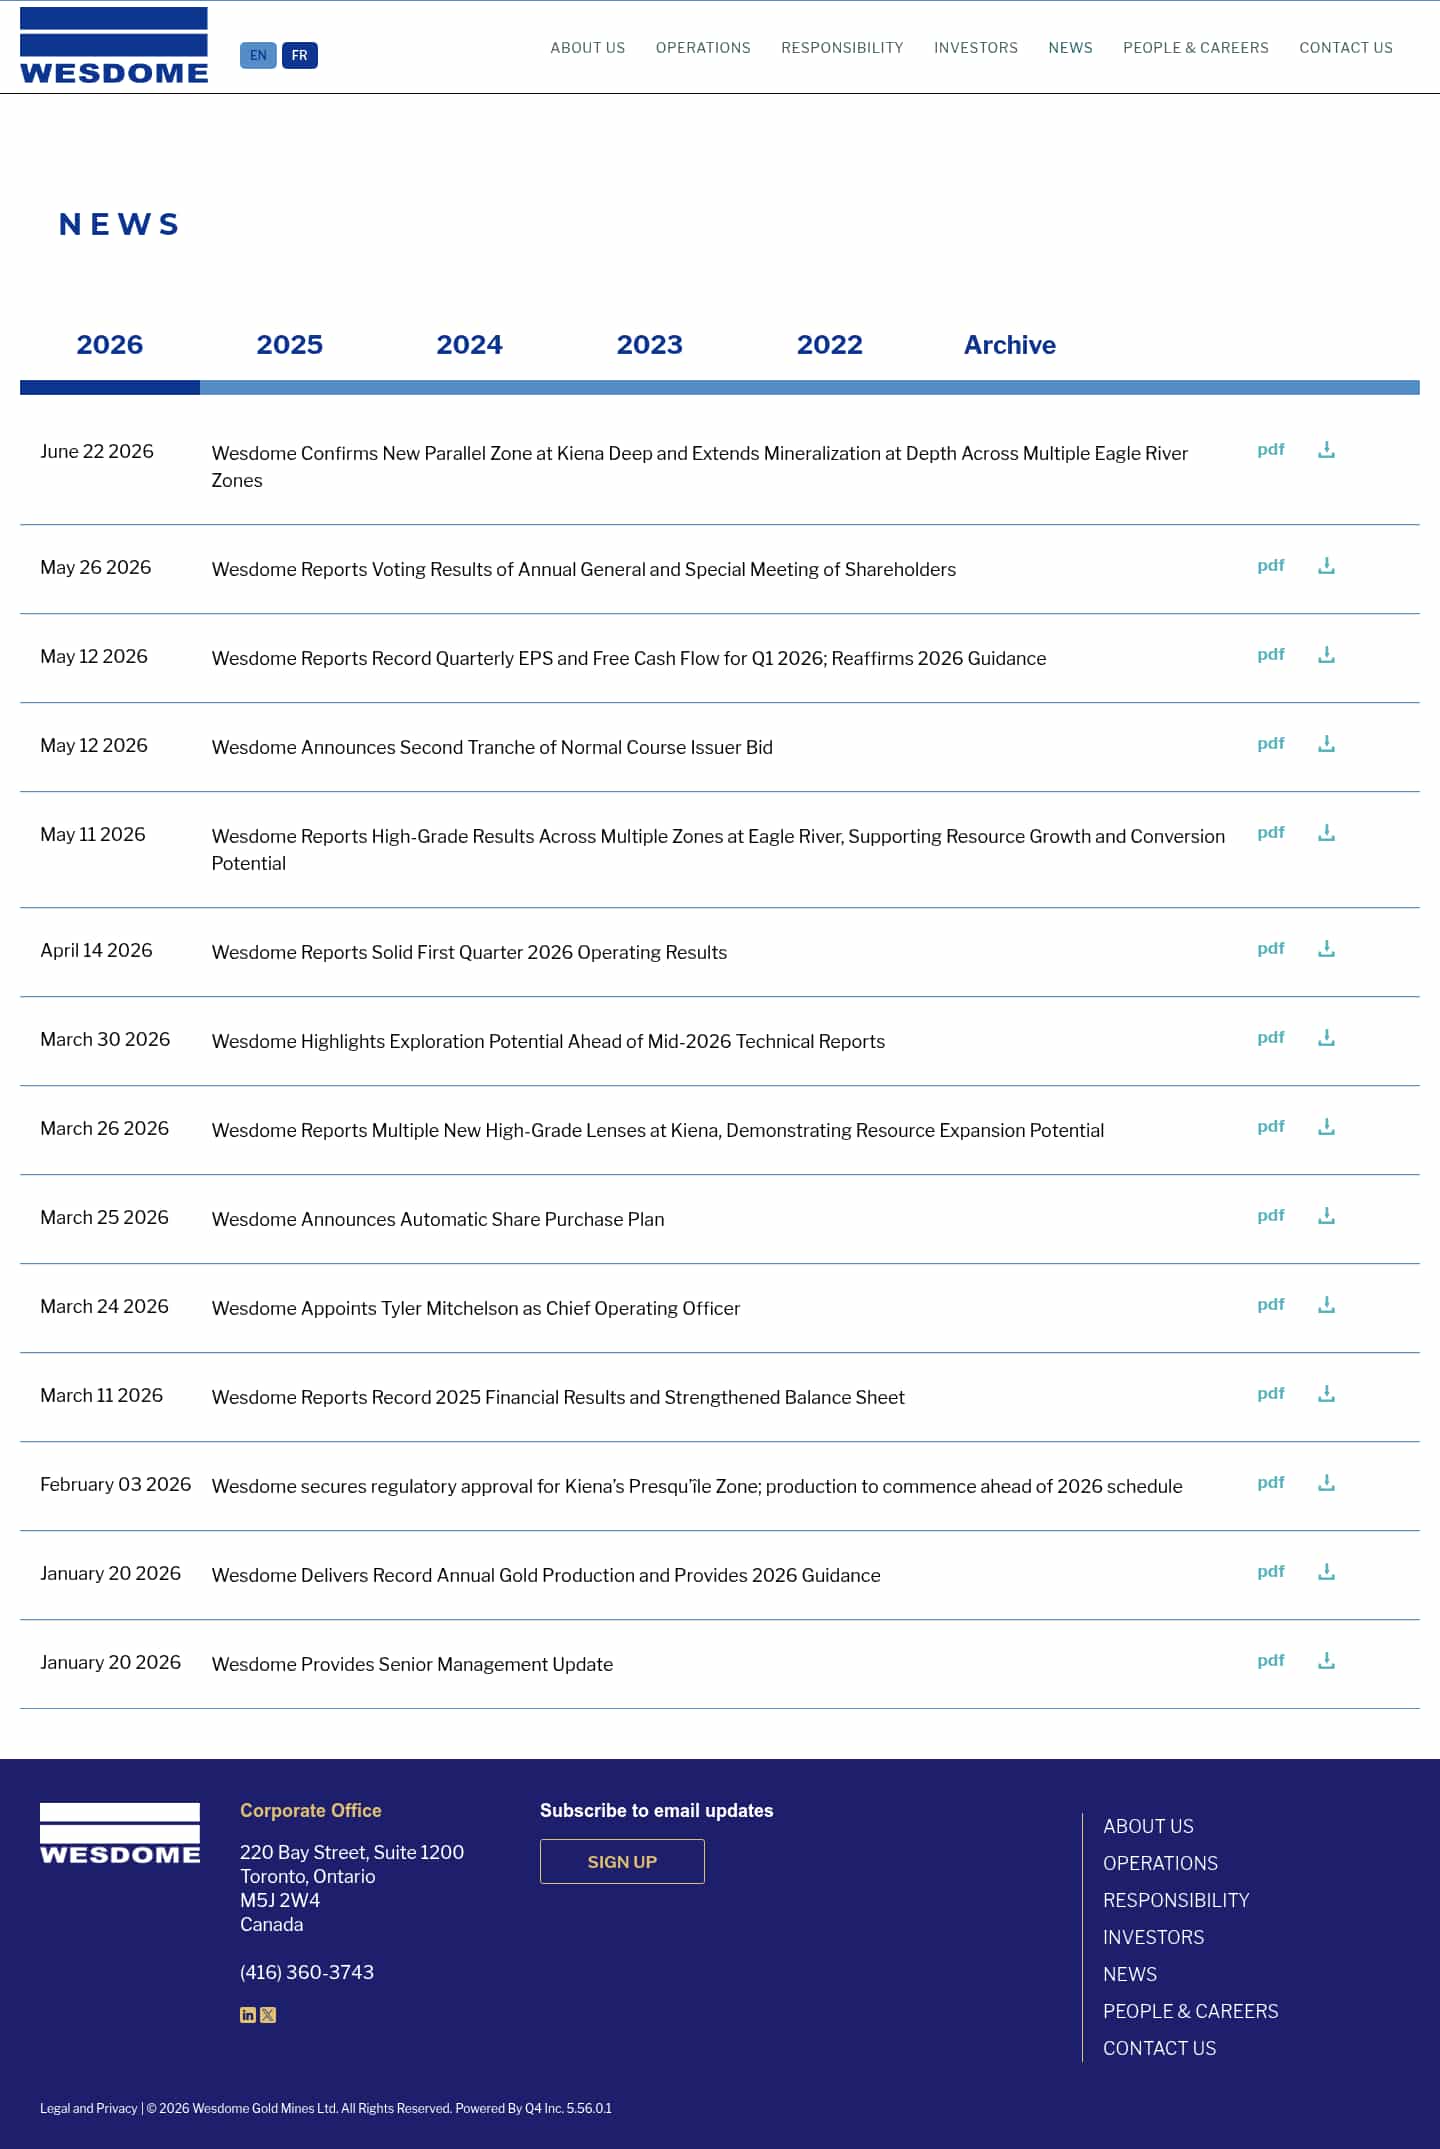Read the Kiena Deep parallel zone headline

click(700, 467)
